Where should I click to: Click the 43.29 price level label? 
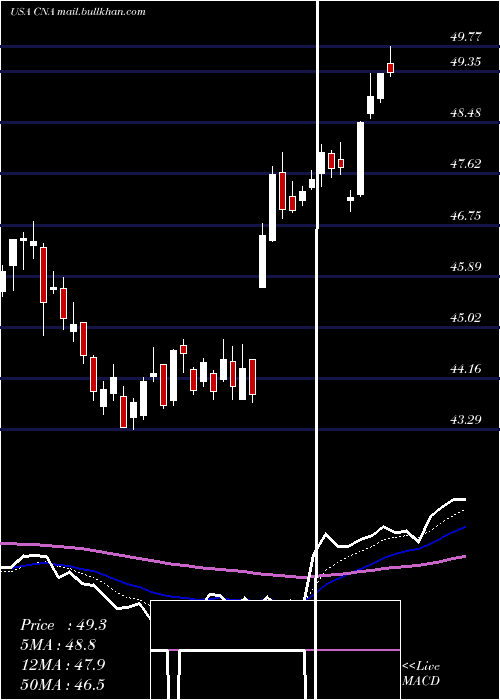coord(466,420)
